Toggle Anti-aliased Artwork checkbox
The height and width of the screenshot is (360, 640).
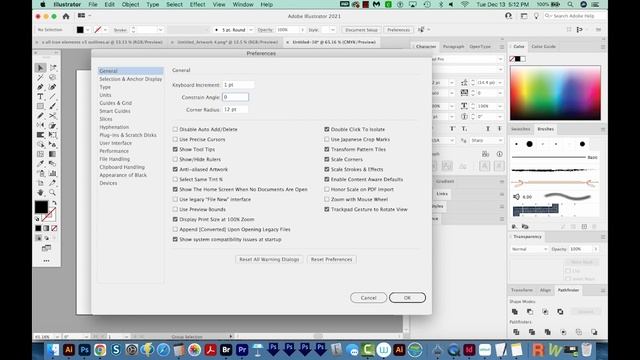point(175,169)
